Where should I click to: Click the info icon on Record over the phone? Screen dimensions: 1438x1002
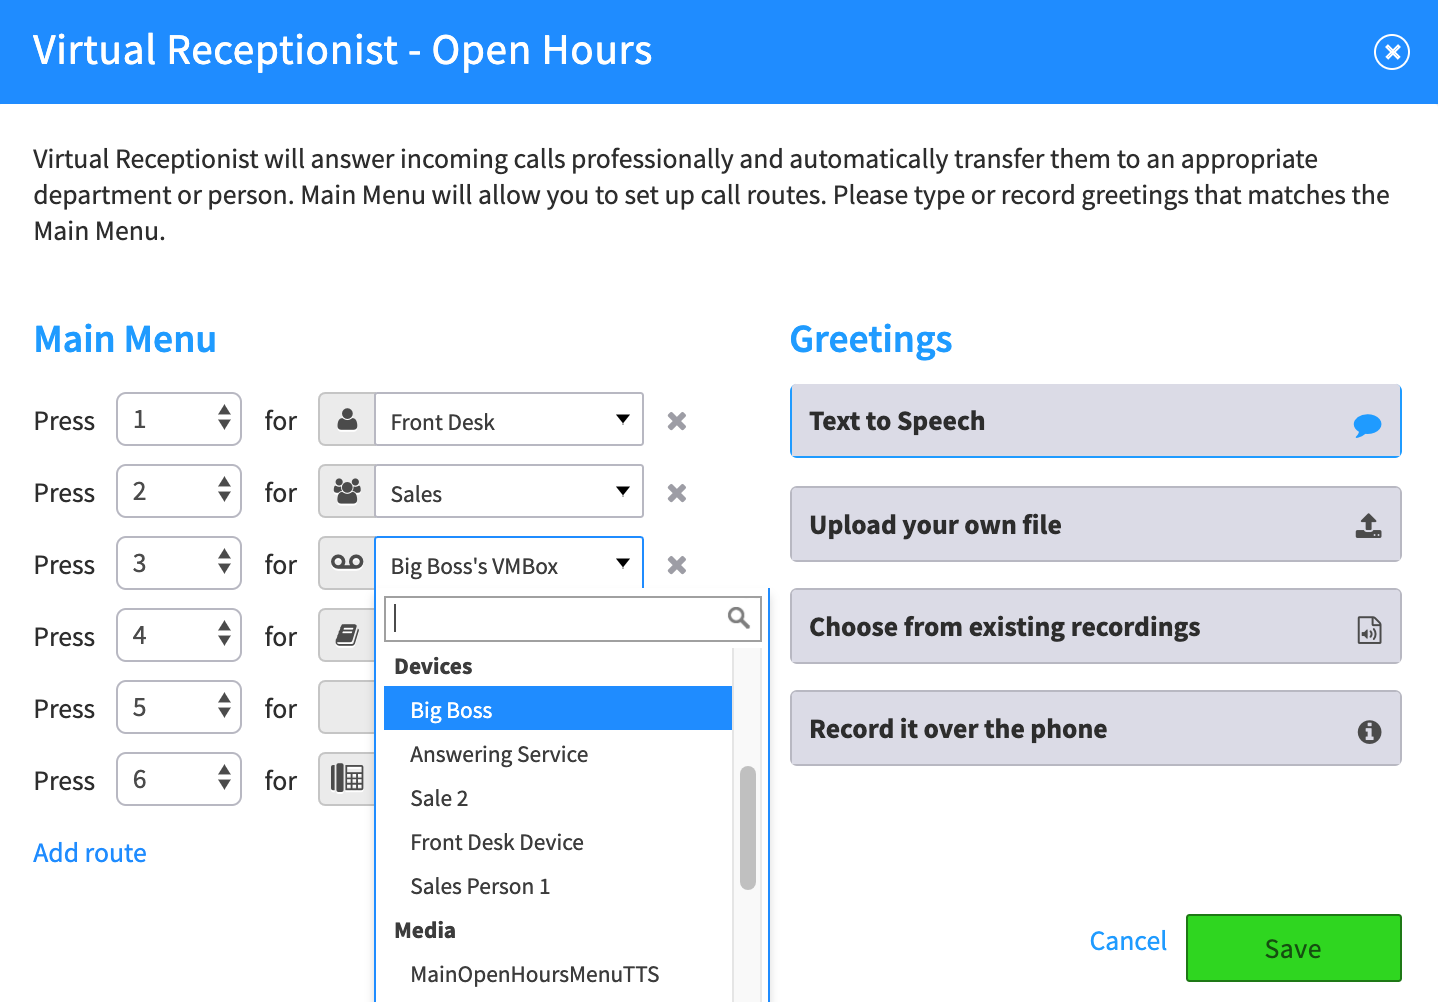click(1369, 732)
